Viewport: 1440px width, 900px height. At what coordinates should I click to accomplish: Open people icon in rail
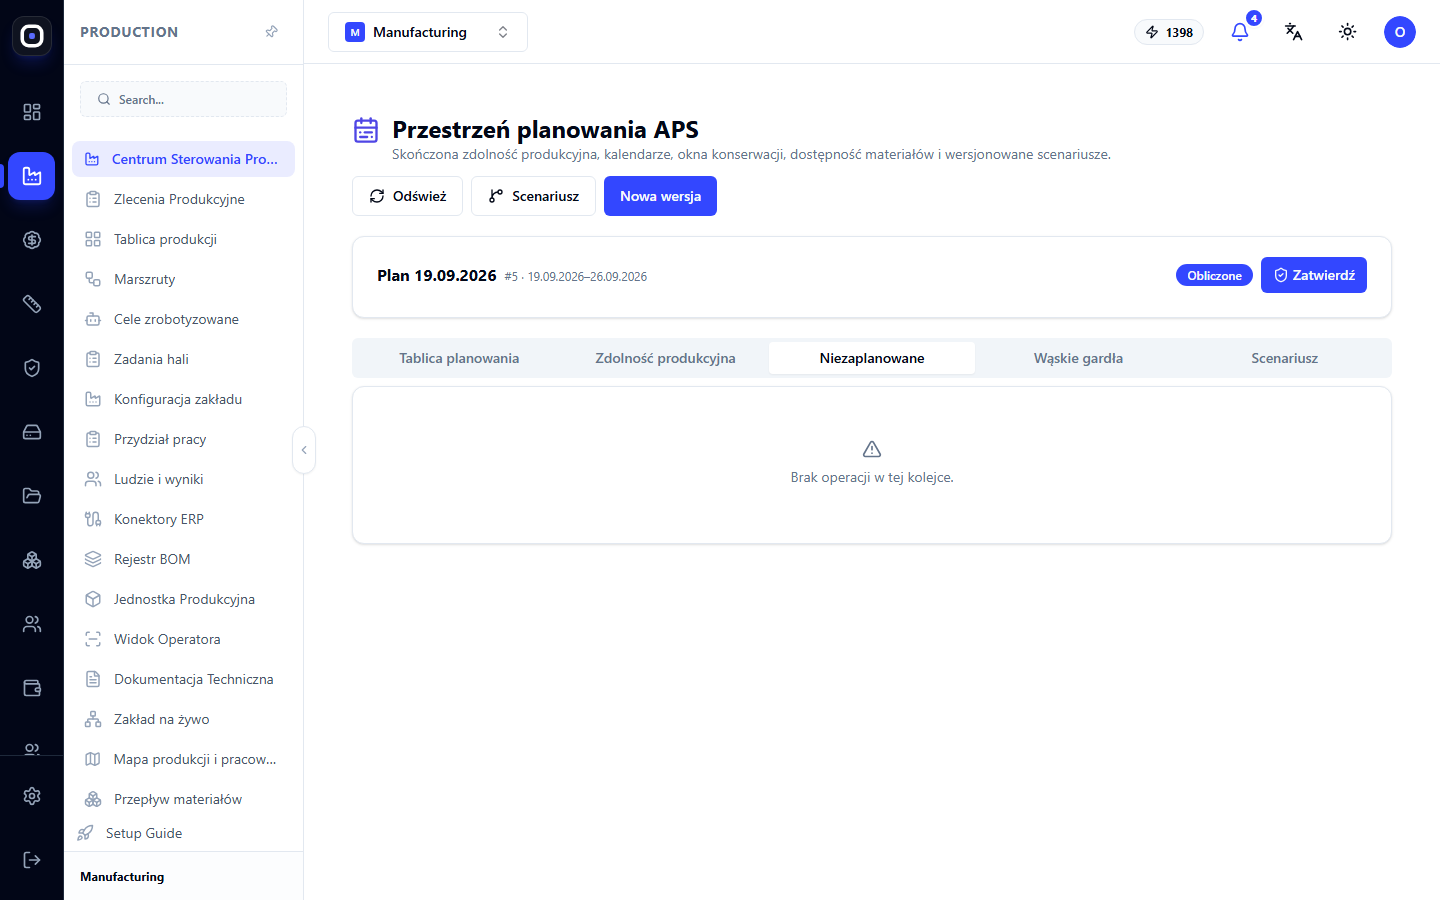coord(32,624)
